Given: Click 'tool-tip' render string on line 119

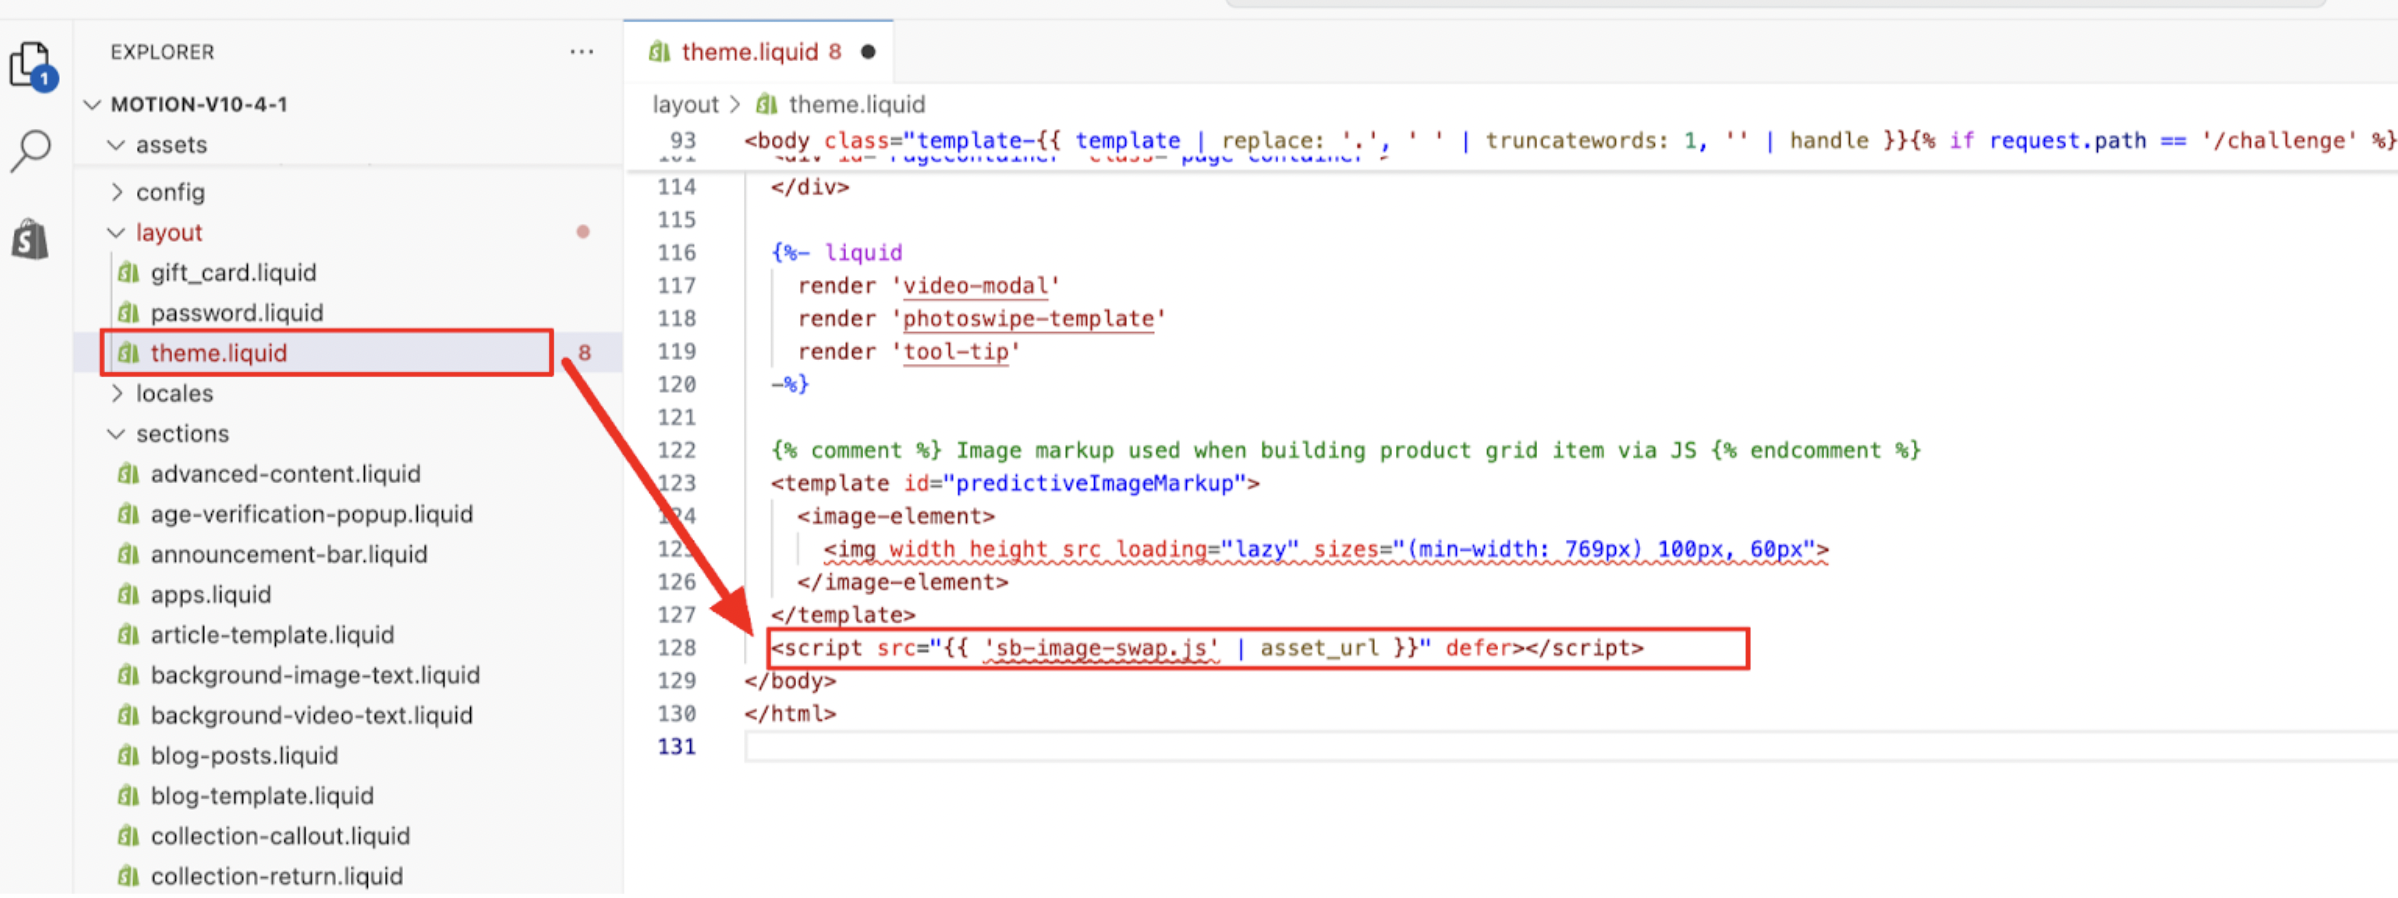Looking at the screenshot, I should point(956,352).
